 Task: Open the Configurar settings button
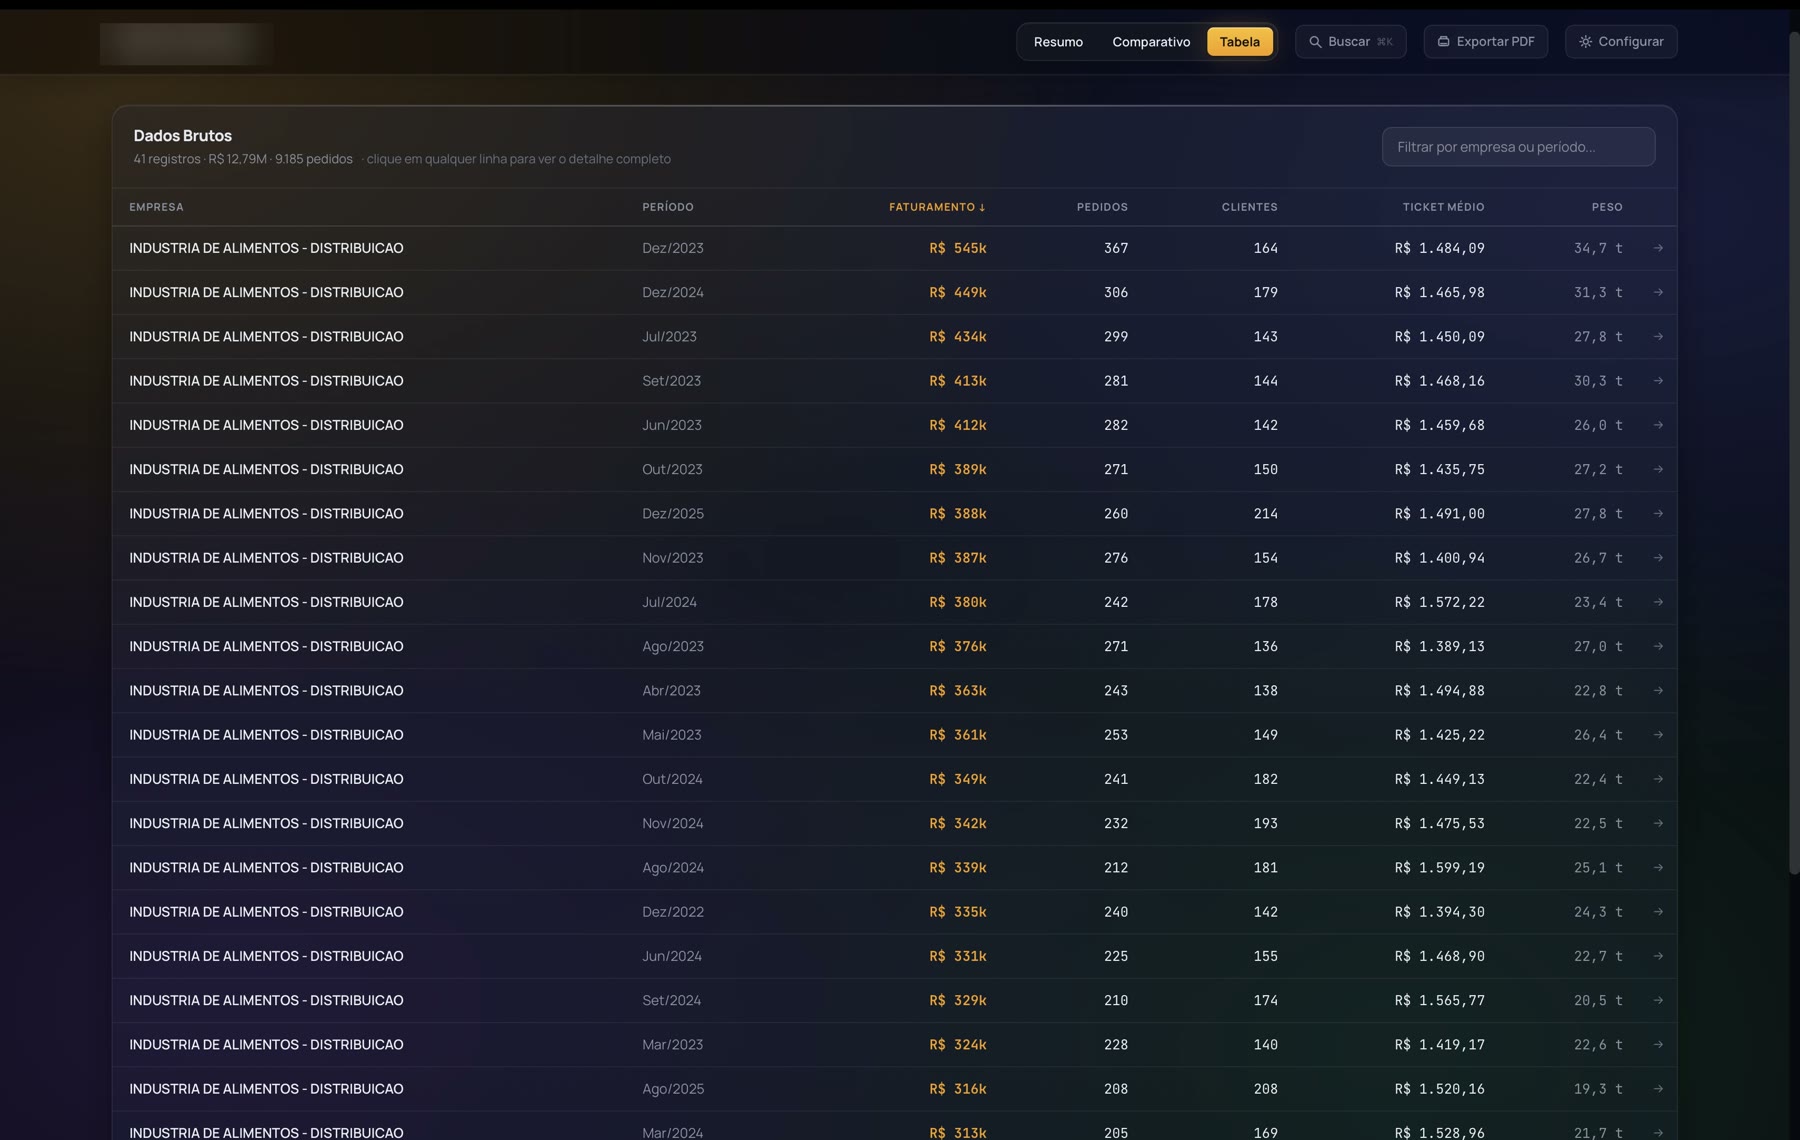(x=1621, y=42)
